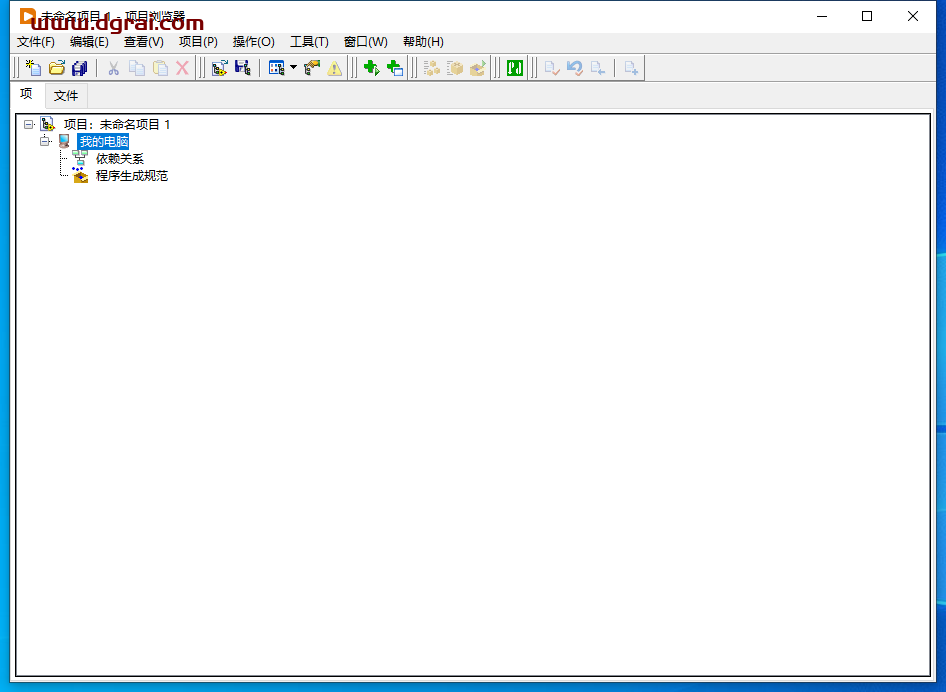Click the Deploy box with arrow icon
946x692 pixels.
click(x=478, y=68)
